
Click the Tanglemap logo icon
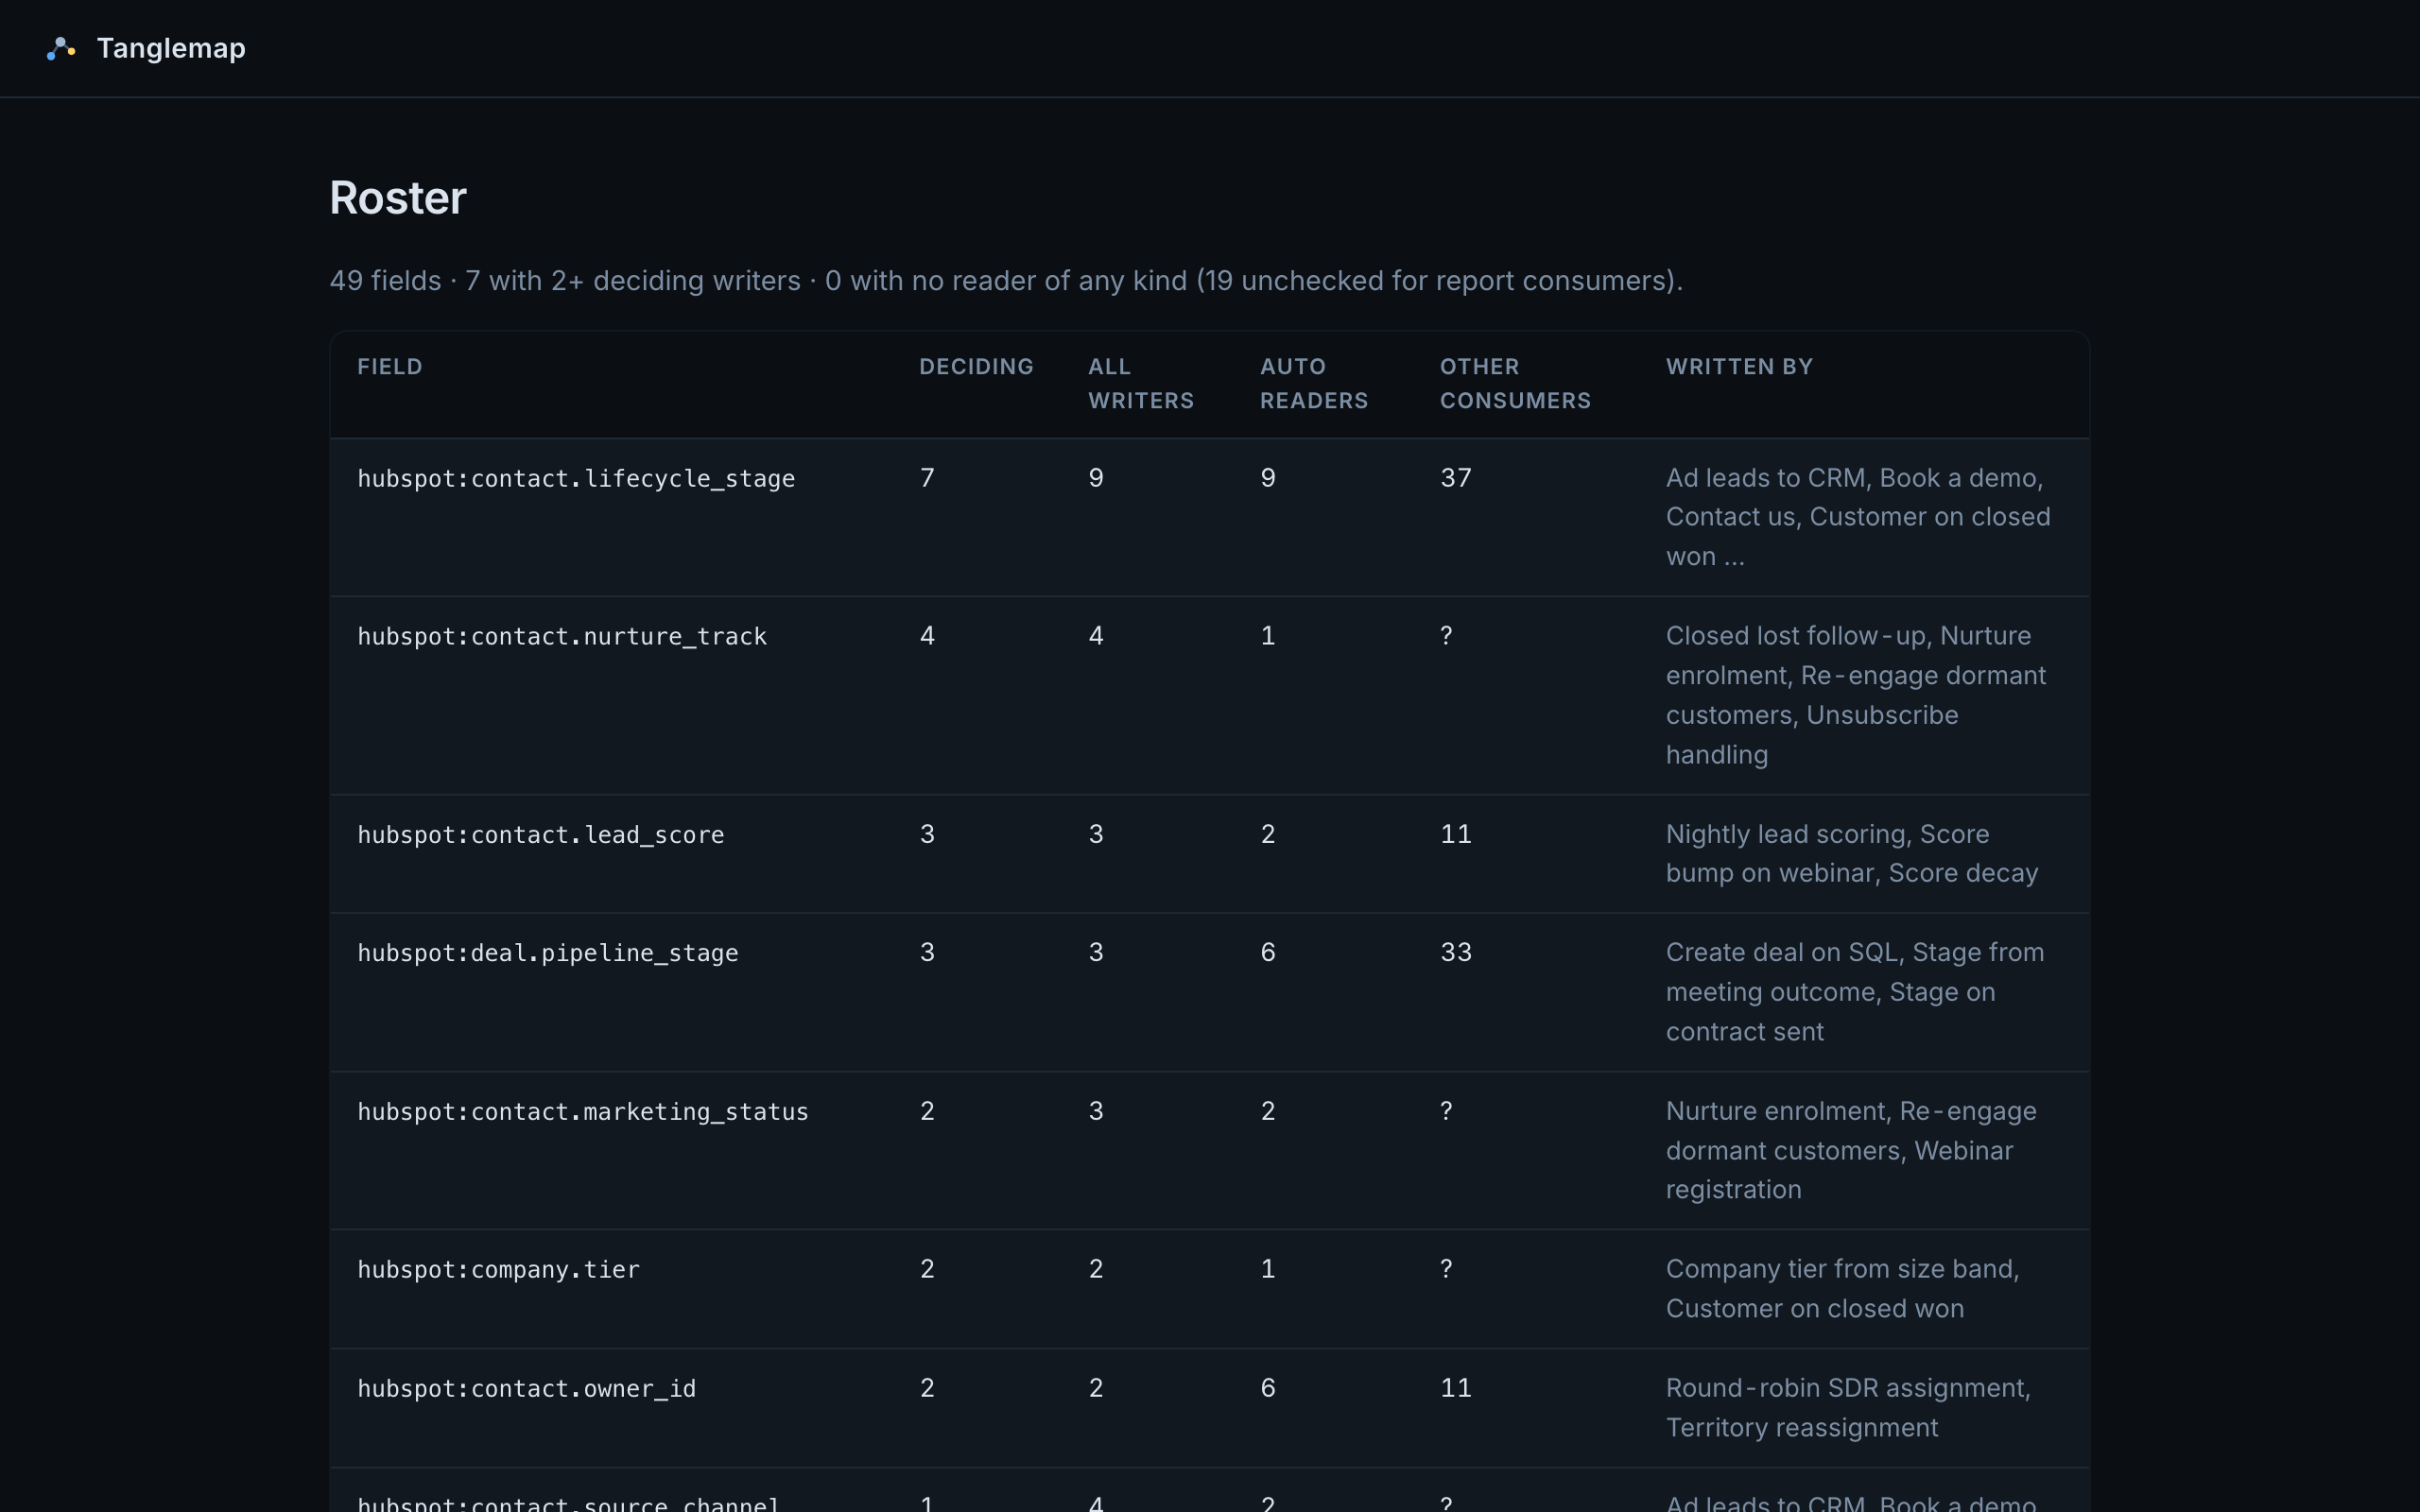(x=61, y=48)
